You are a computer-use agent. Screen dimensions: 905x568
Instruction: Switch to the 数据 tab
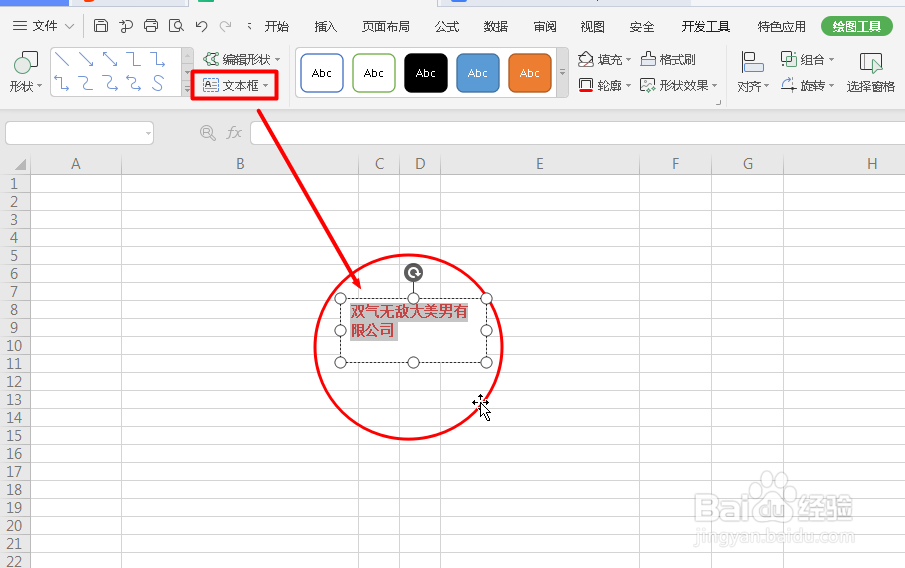(x=496, y=27)
